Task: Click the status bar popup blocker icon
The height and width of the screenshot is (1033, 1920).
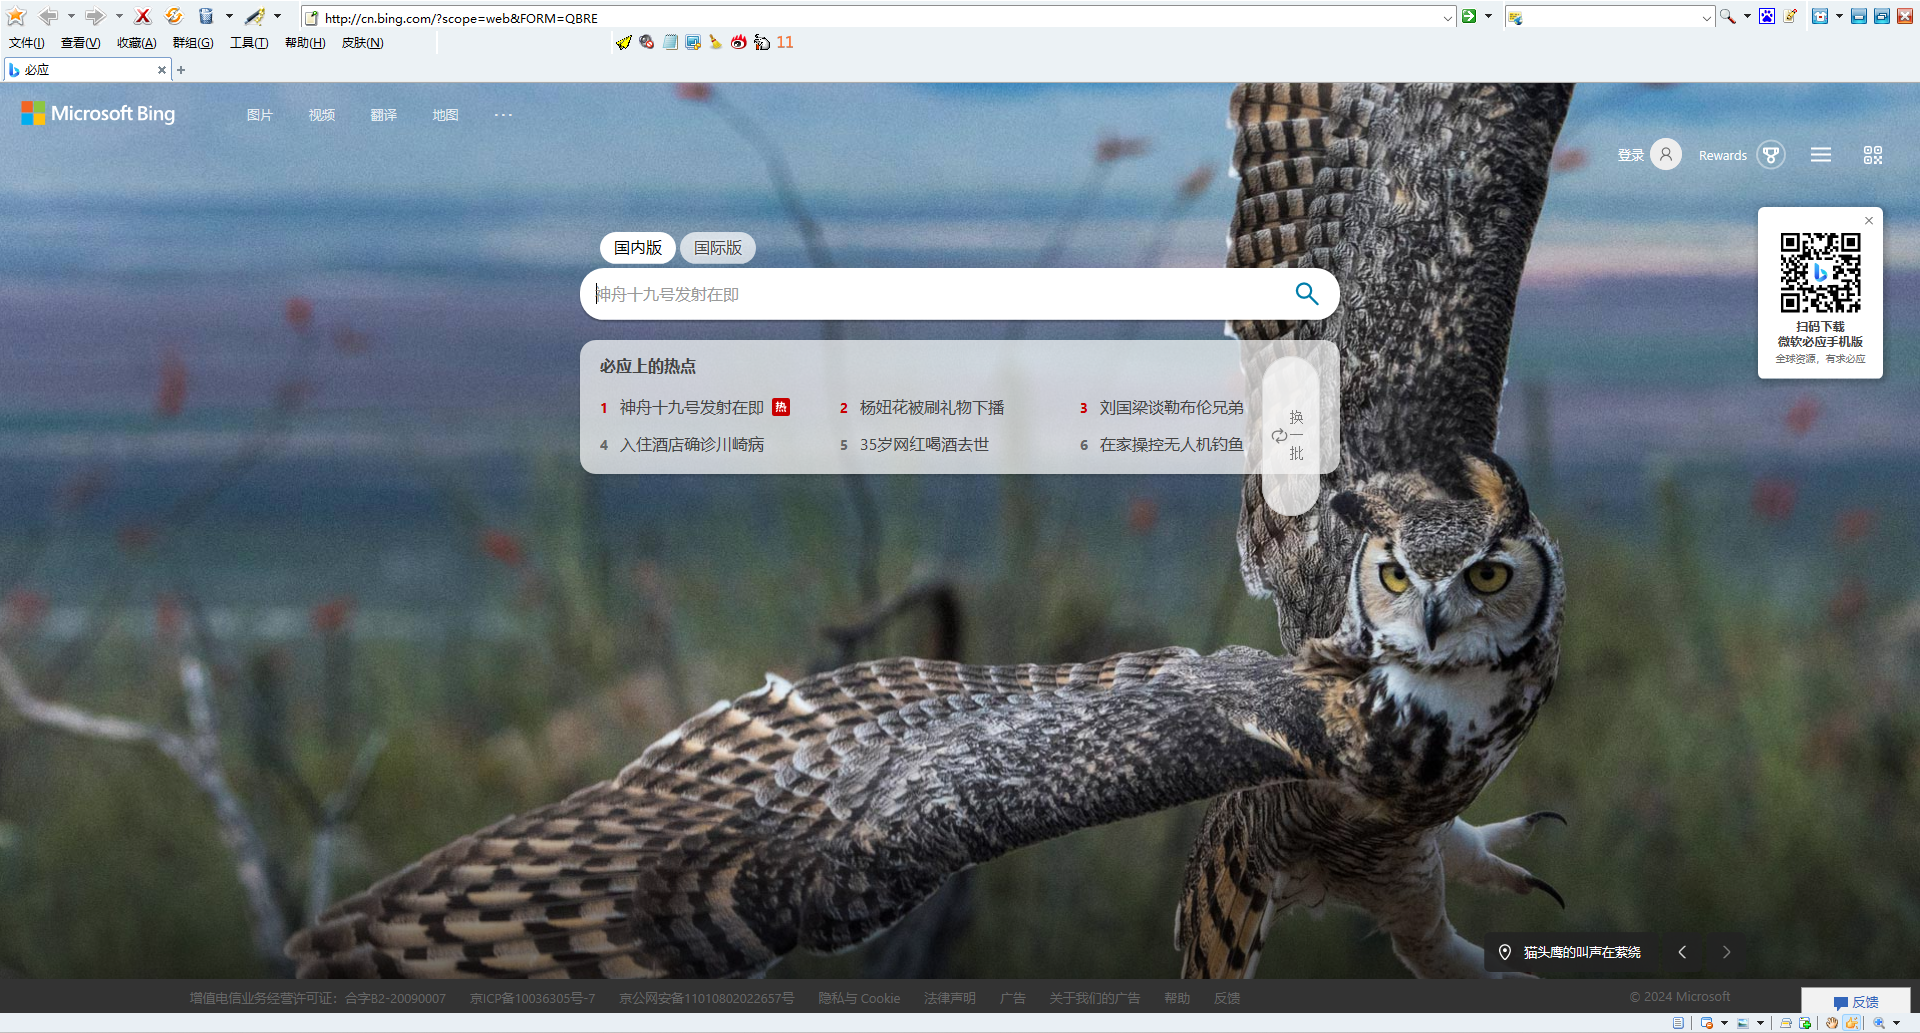Action: coord(1707,1023)
